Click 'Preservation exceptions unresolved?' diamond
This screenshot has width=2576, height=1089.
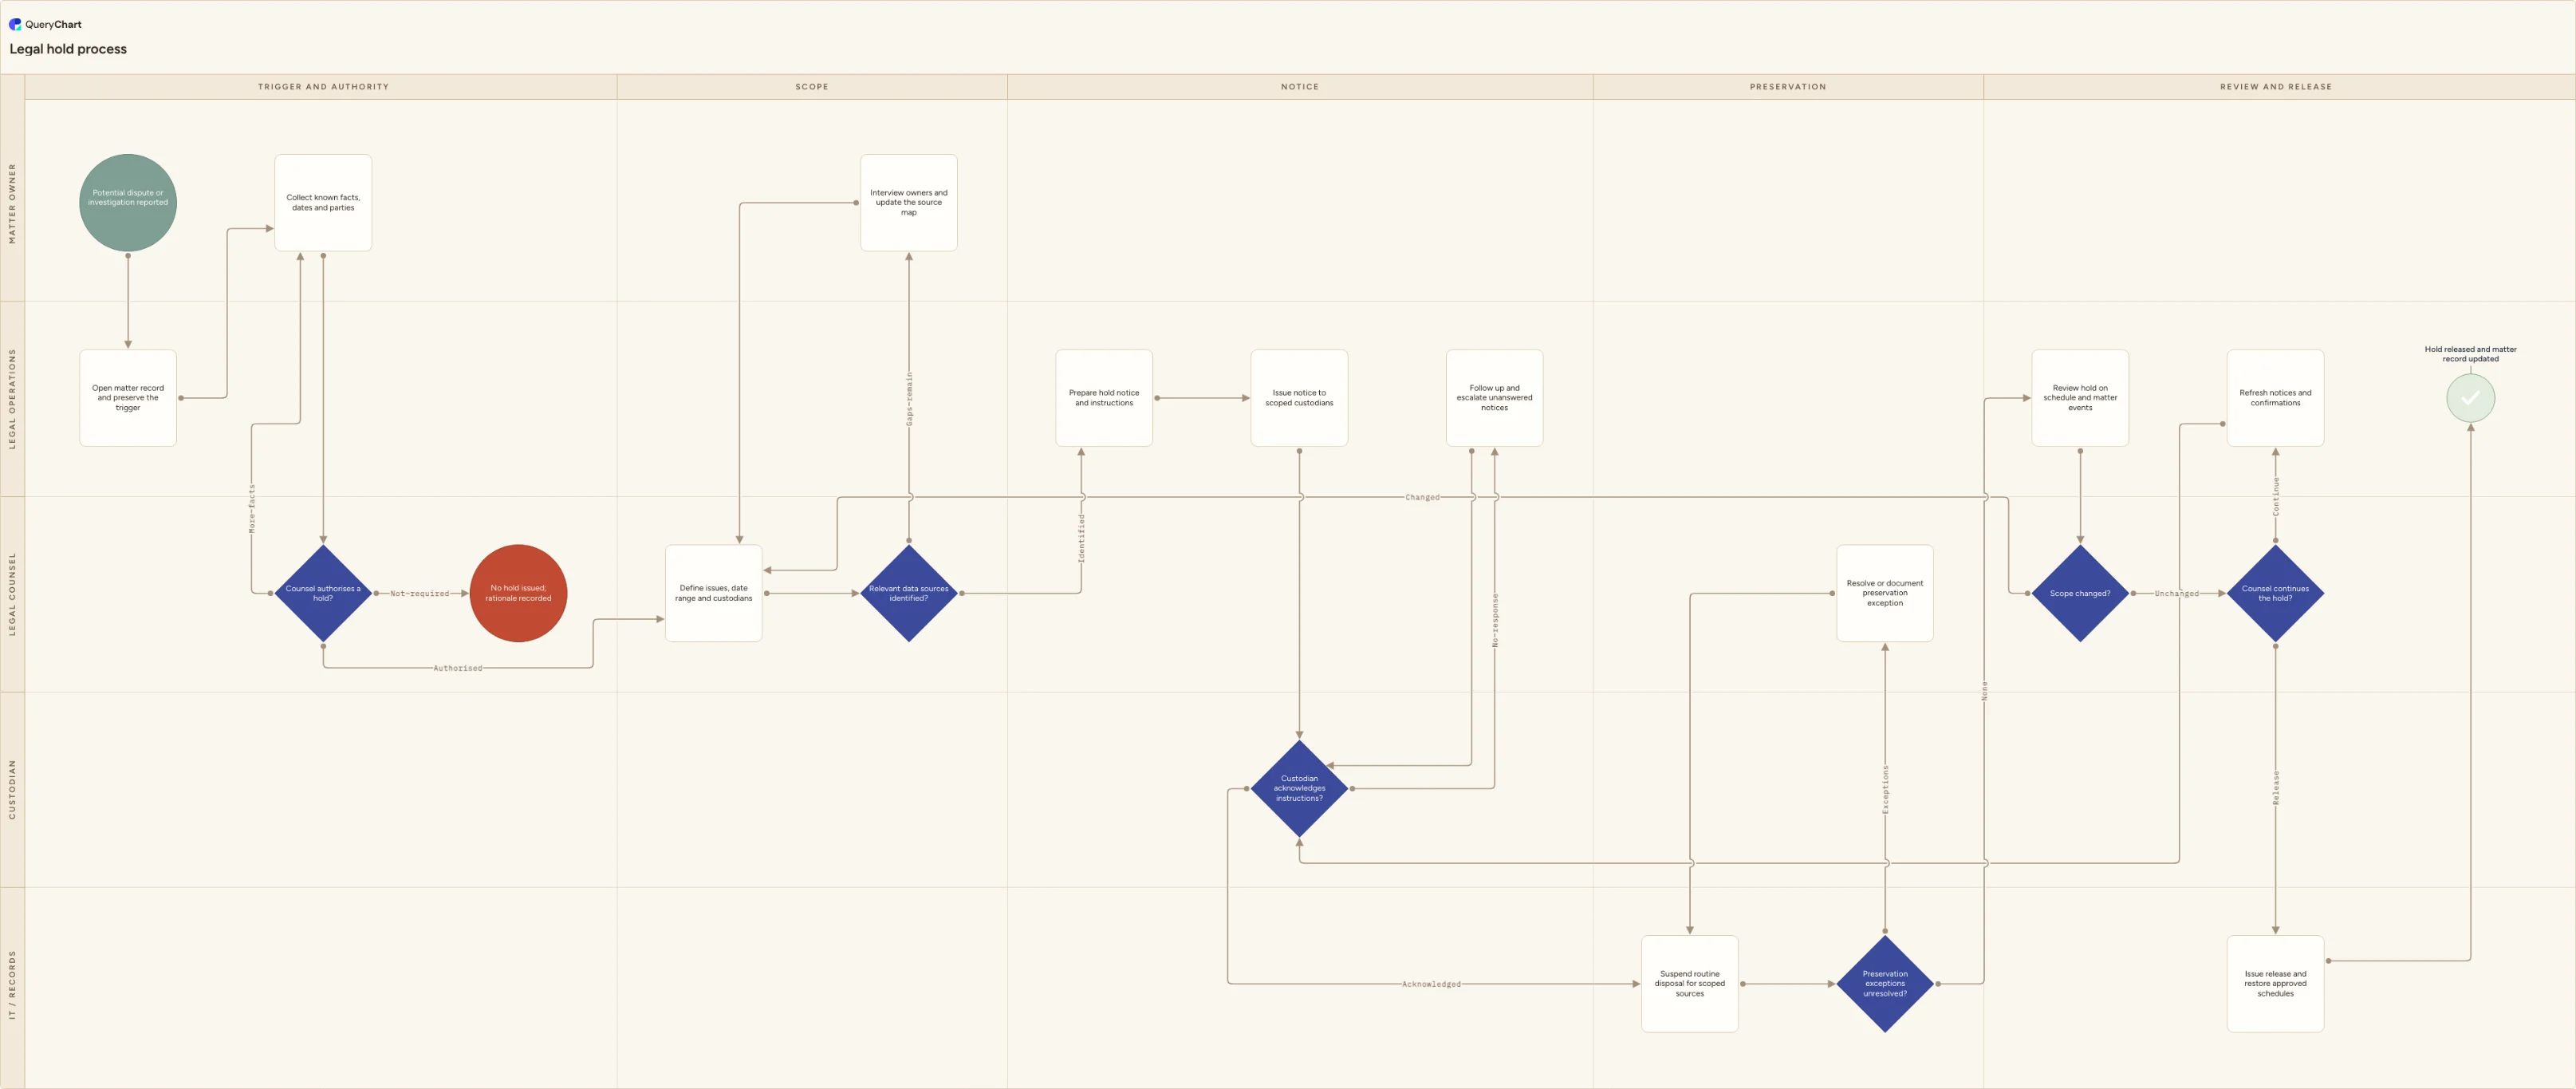point(1885,984)
